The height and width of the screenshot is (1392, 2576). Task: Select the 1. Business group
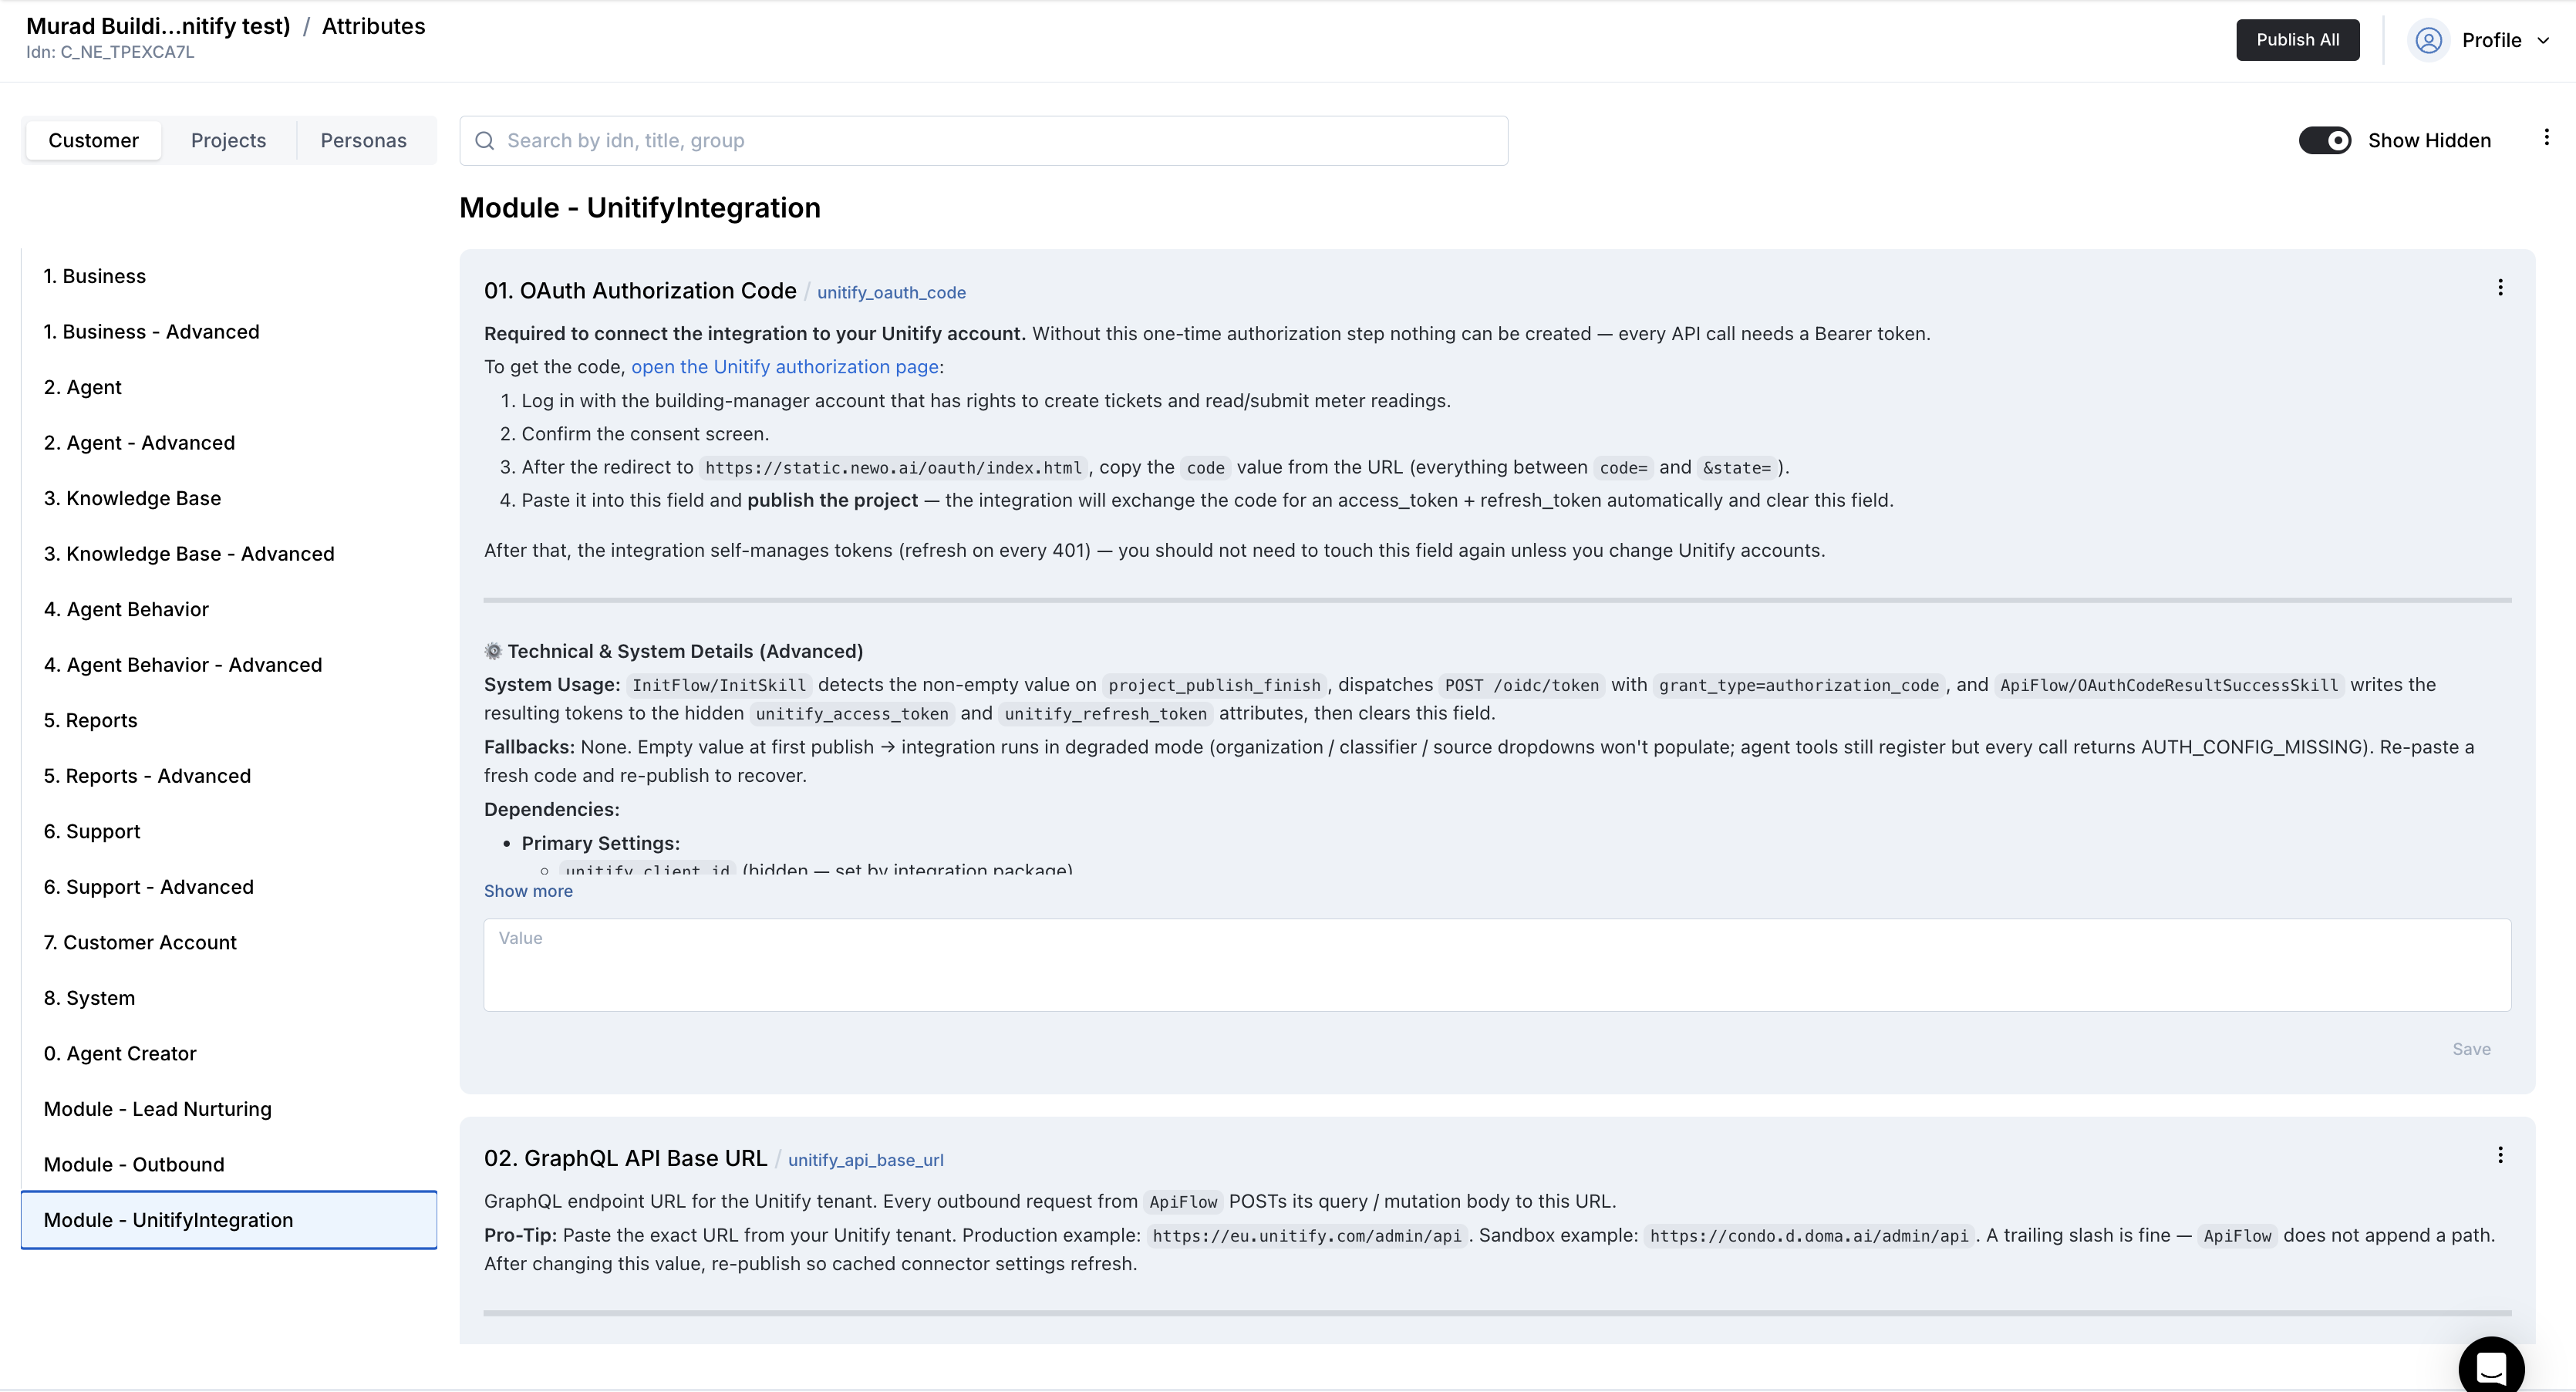coord(228,276)
